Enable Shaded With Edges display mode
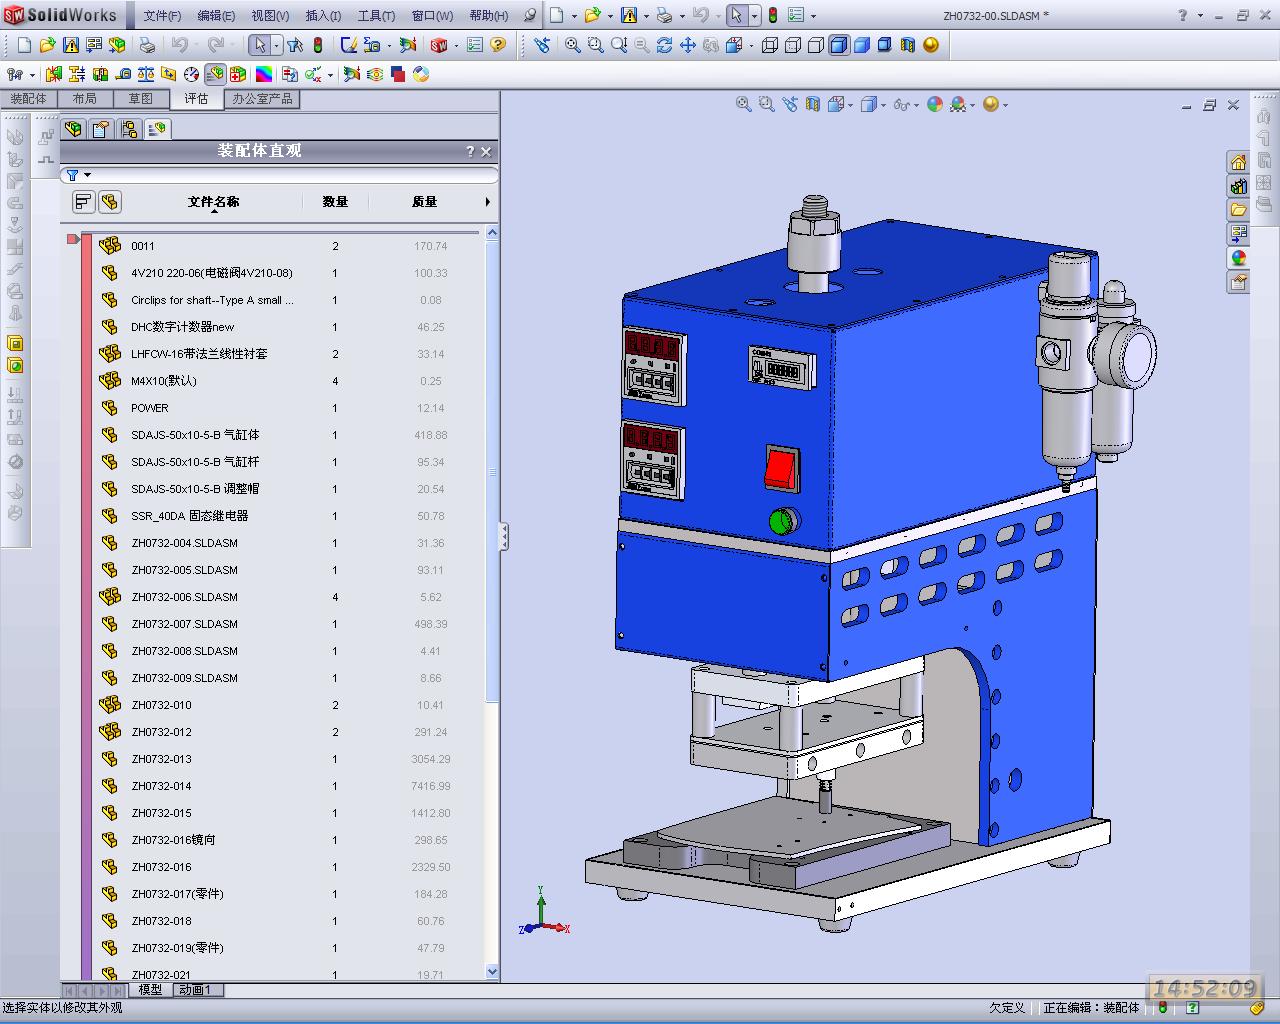This screenshot has width=1280, height=1024. (839, 45)
